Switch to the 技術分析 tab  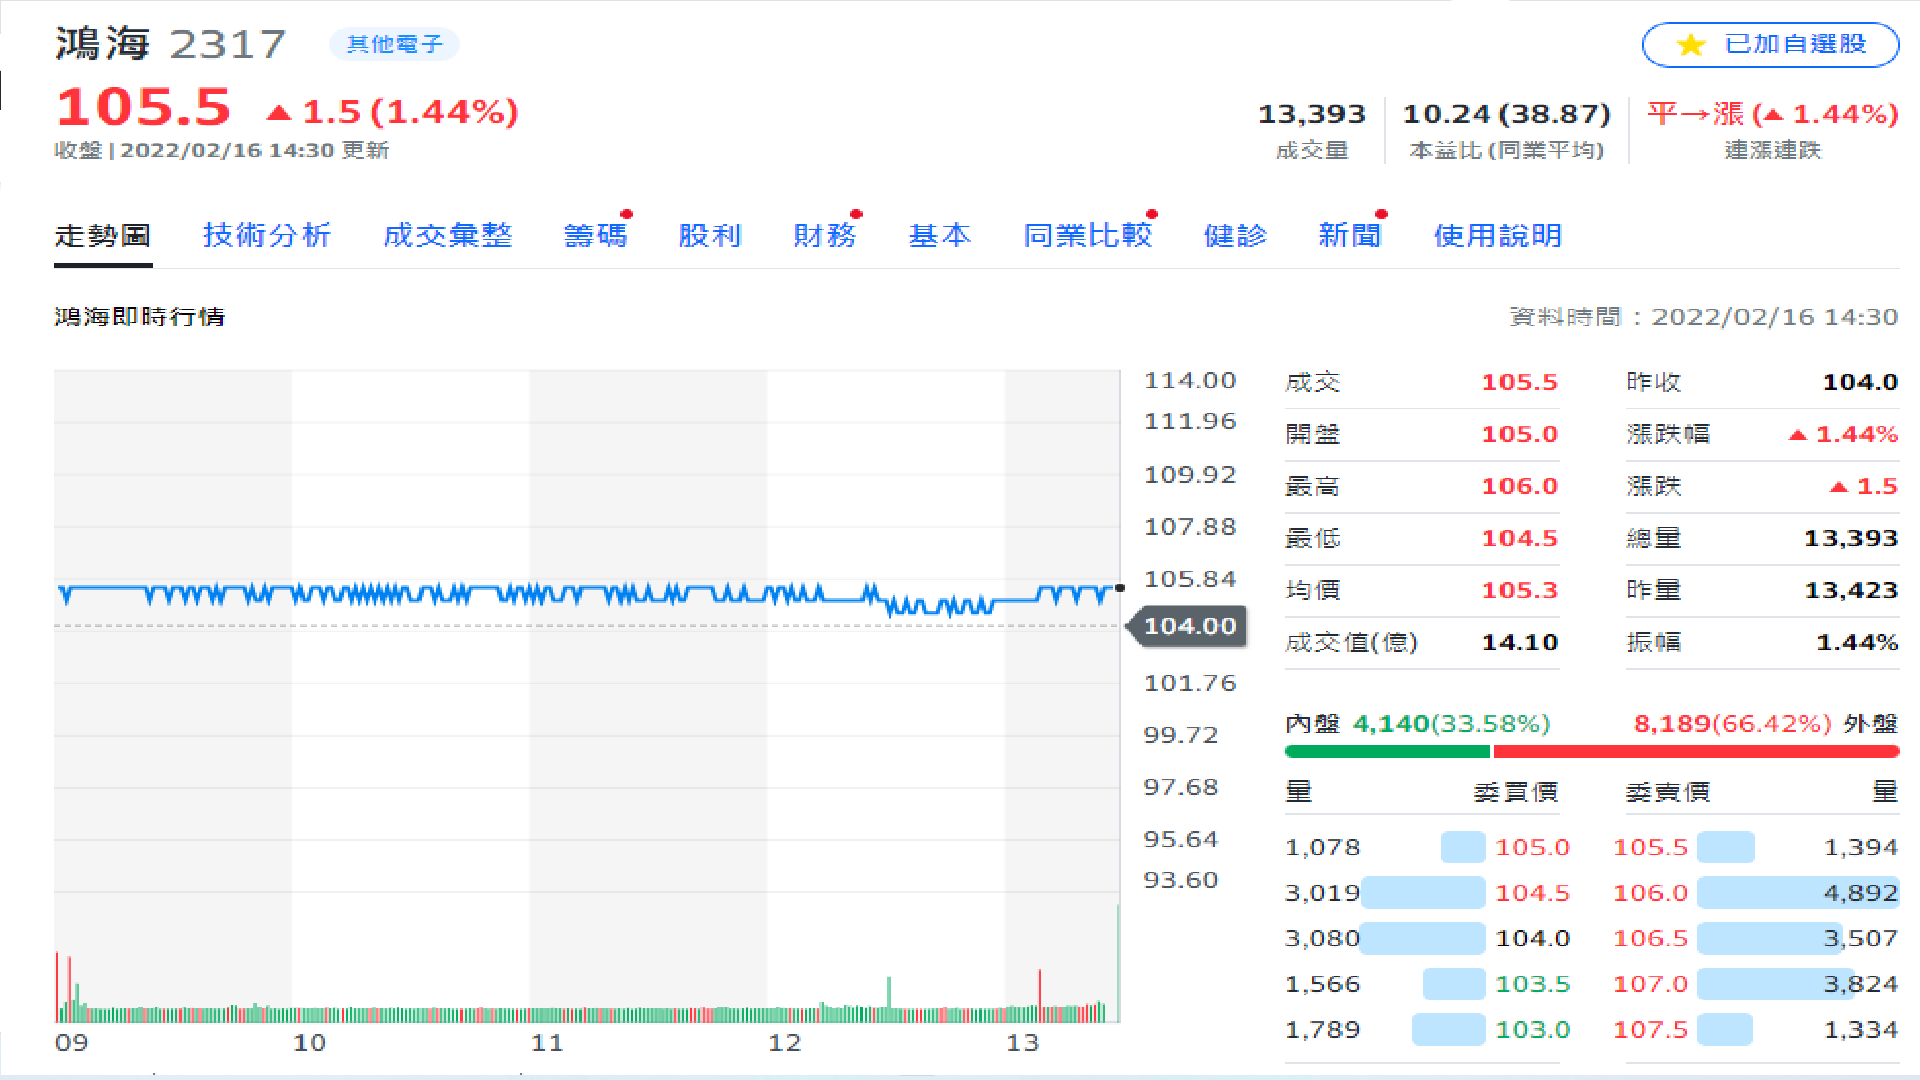pos(267,236)
